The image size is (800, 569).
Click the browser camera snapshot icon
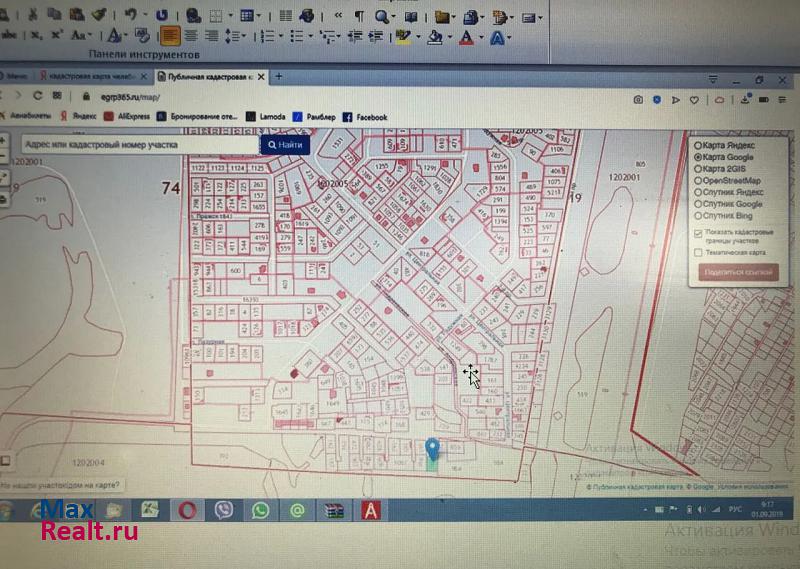point(638,99)
